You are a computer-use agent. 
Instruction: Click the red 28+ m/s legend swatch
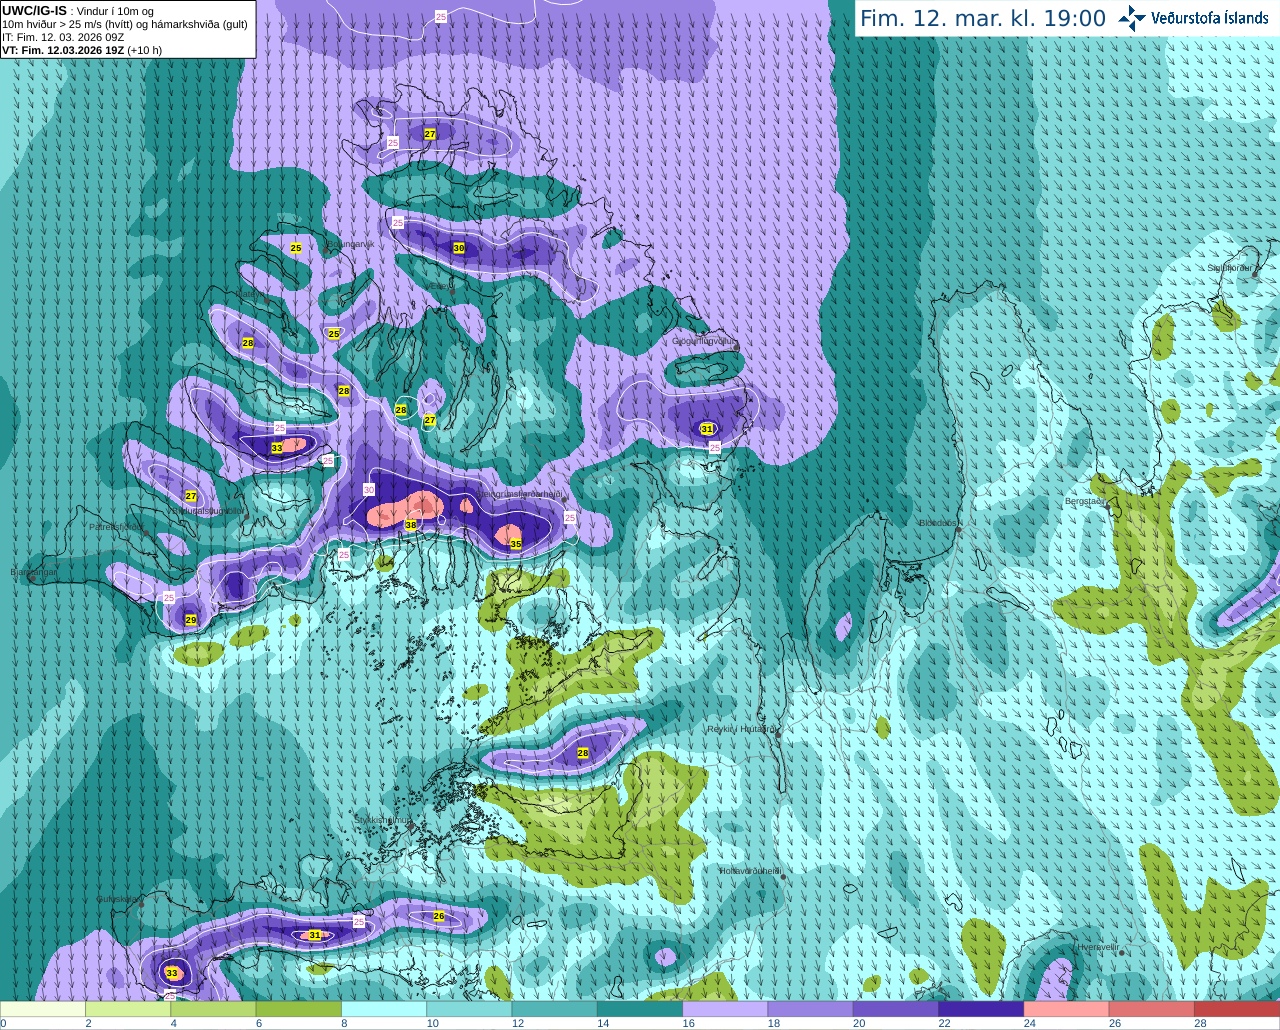pos(1237,1009)
